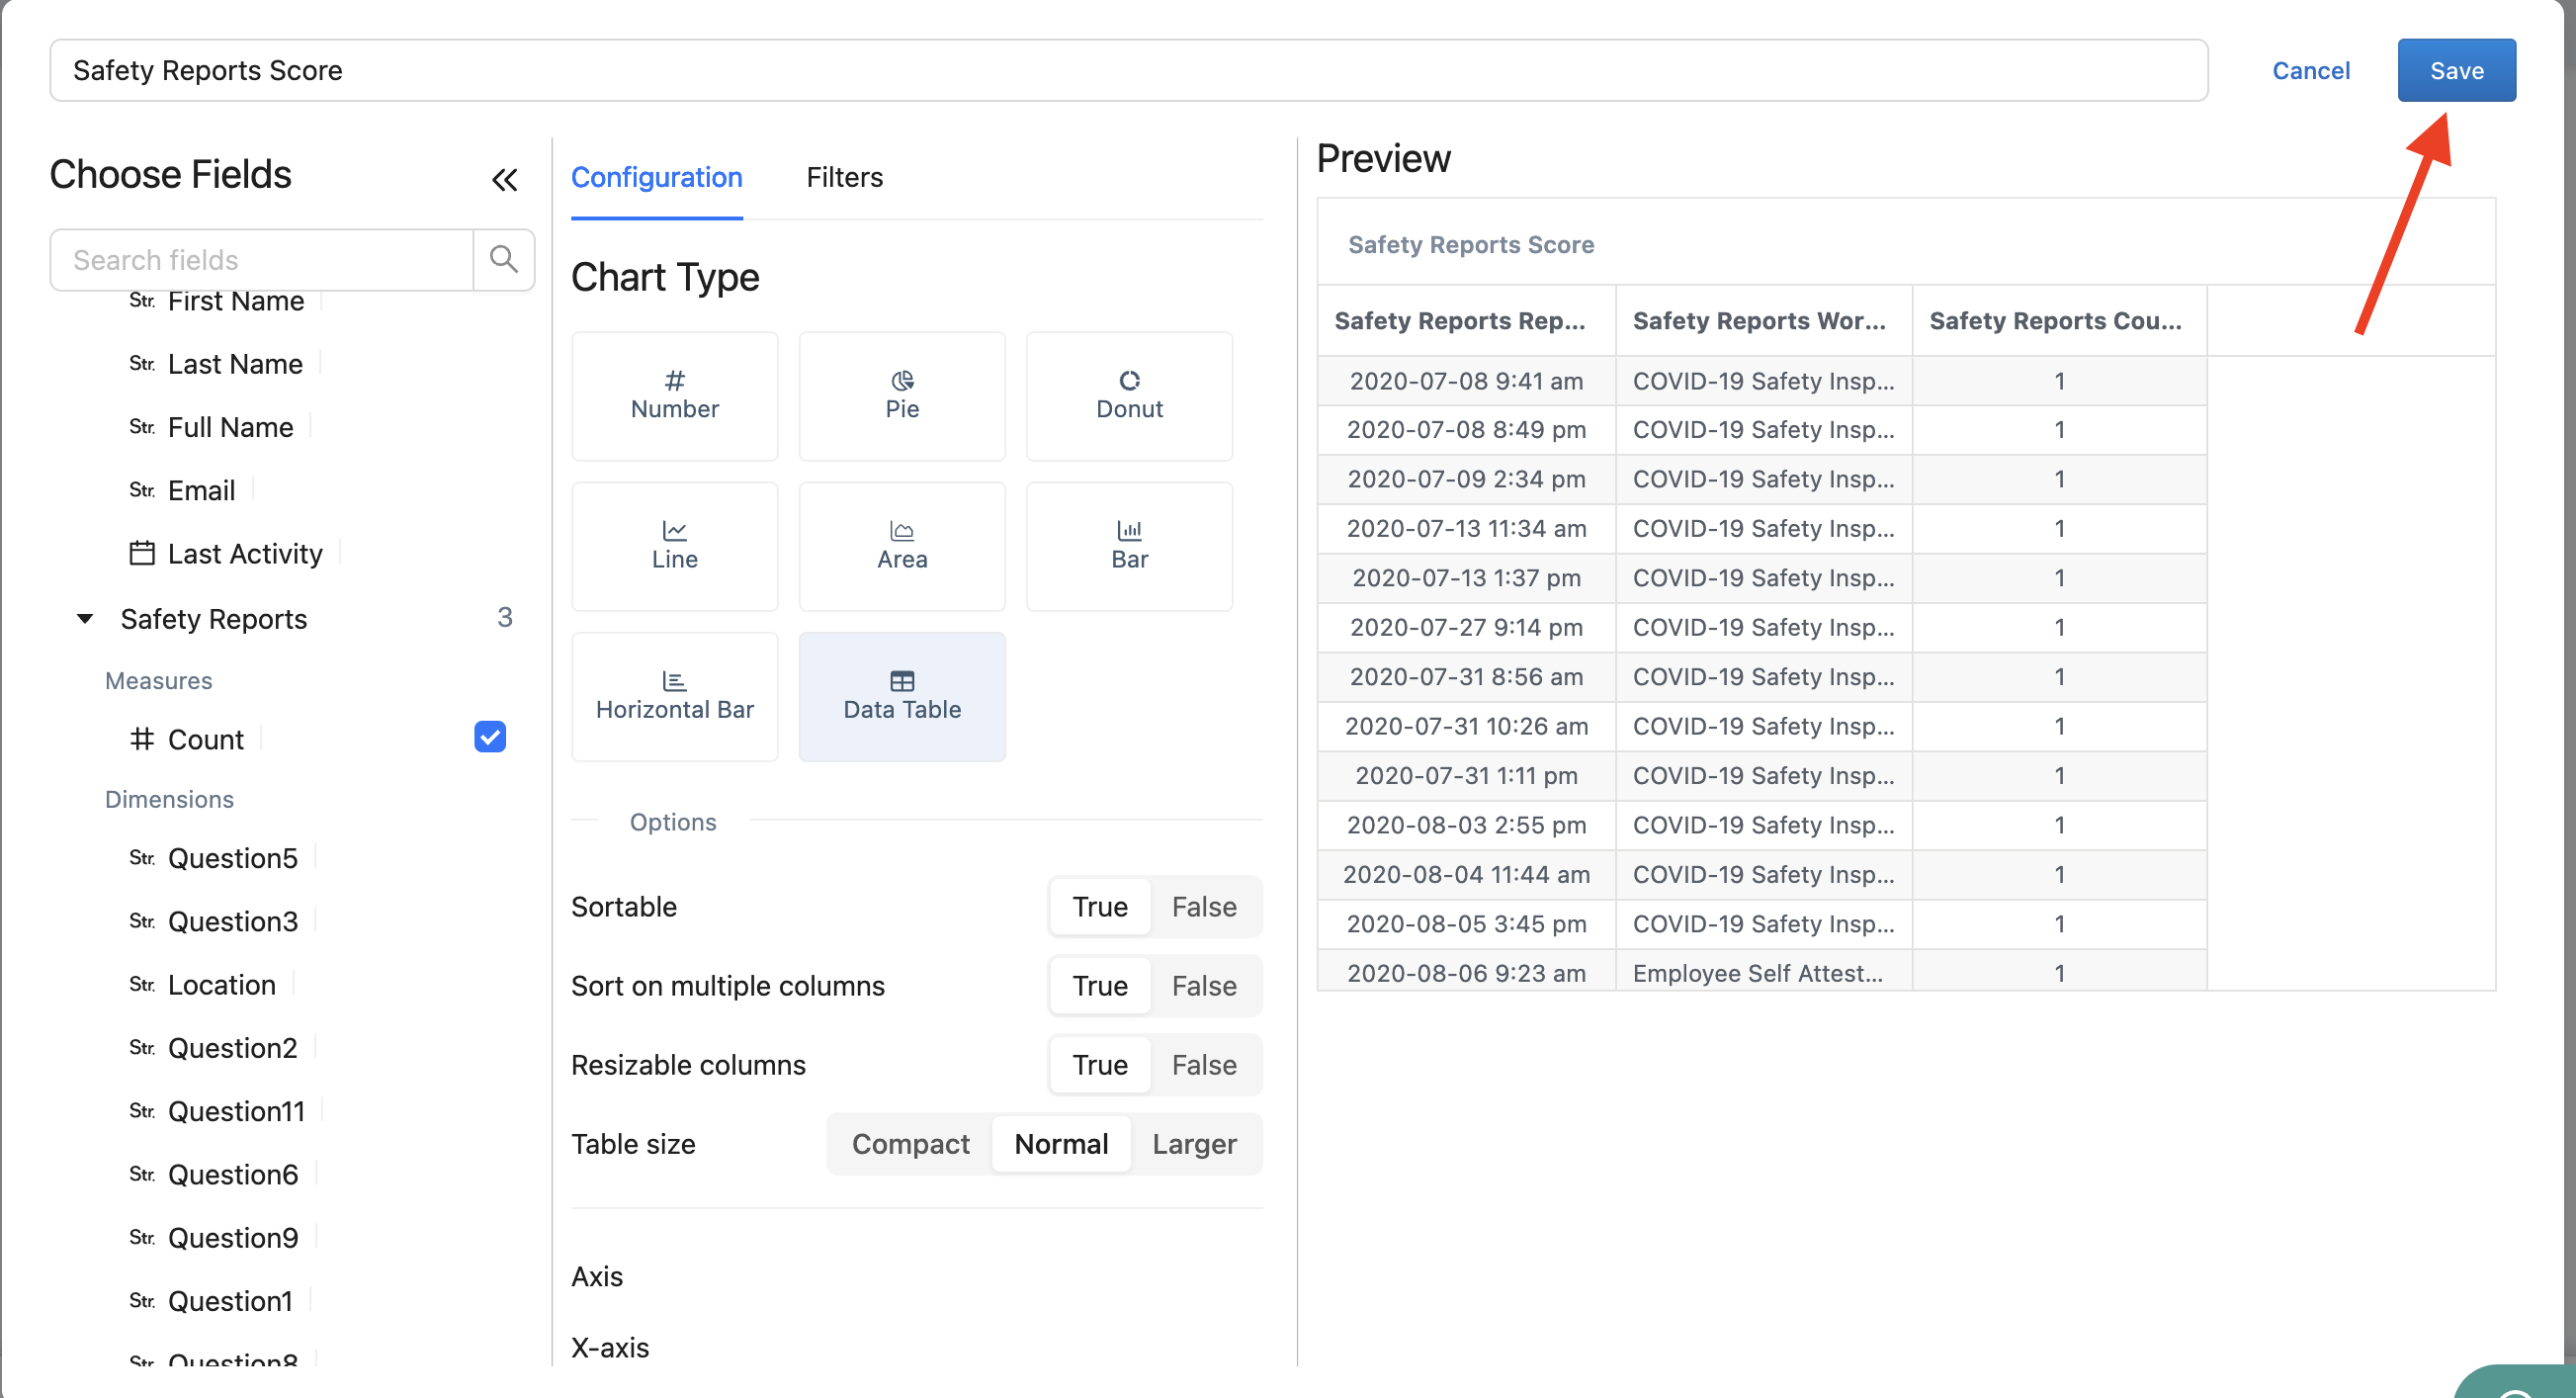Click the Count hash icon

[x=142, y=739]
